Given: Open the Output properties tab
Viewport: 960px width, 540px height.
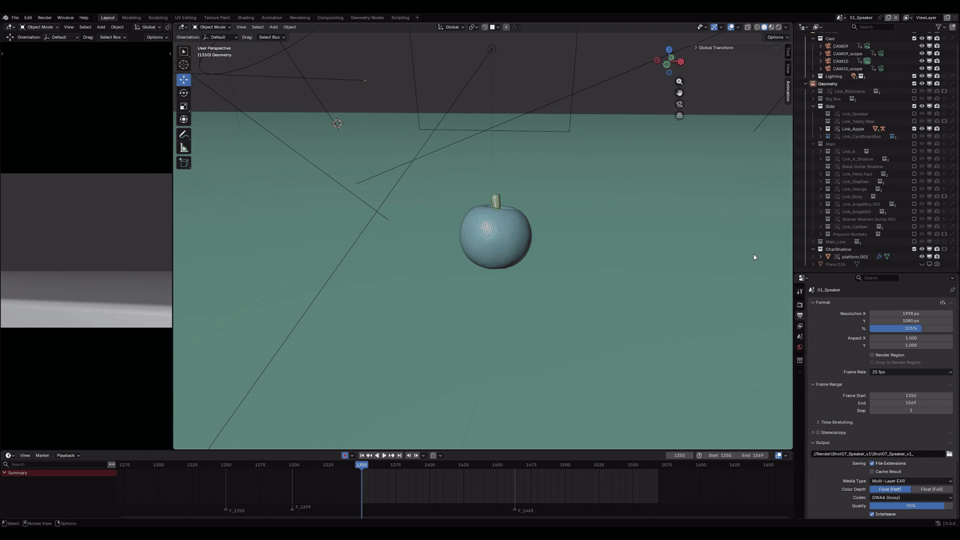Looking at the screenshot, I should (800, 315).
